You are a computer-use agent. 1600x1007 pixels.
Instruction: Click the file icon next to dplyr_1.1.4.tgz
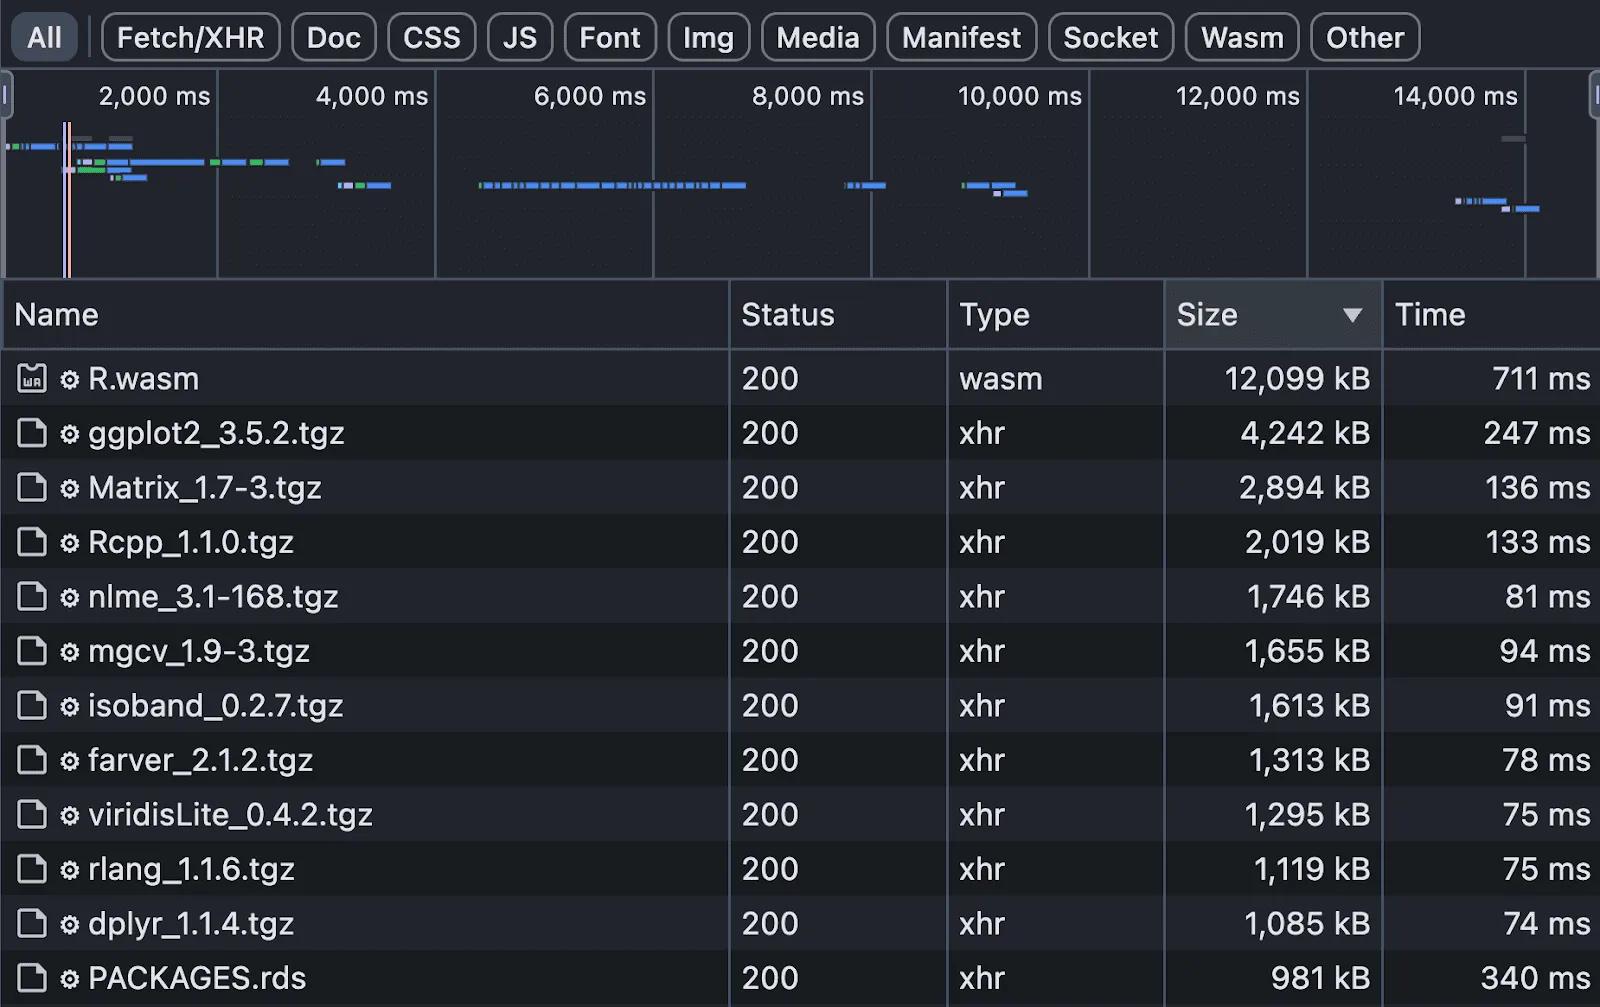coord(32,923)
